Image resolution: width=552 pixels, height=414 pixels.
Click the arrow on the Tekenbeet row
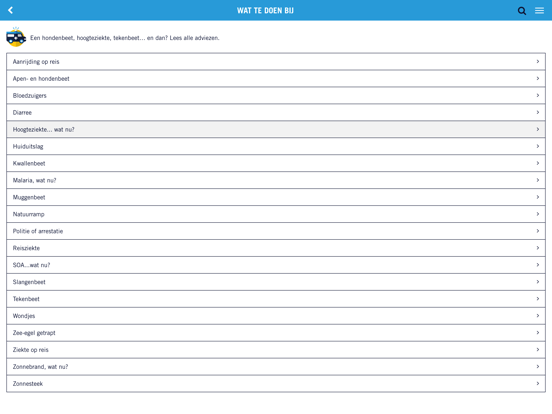538,299
